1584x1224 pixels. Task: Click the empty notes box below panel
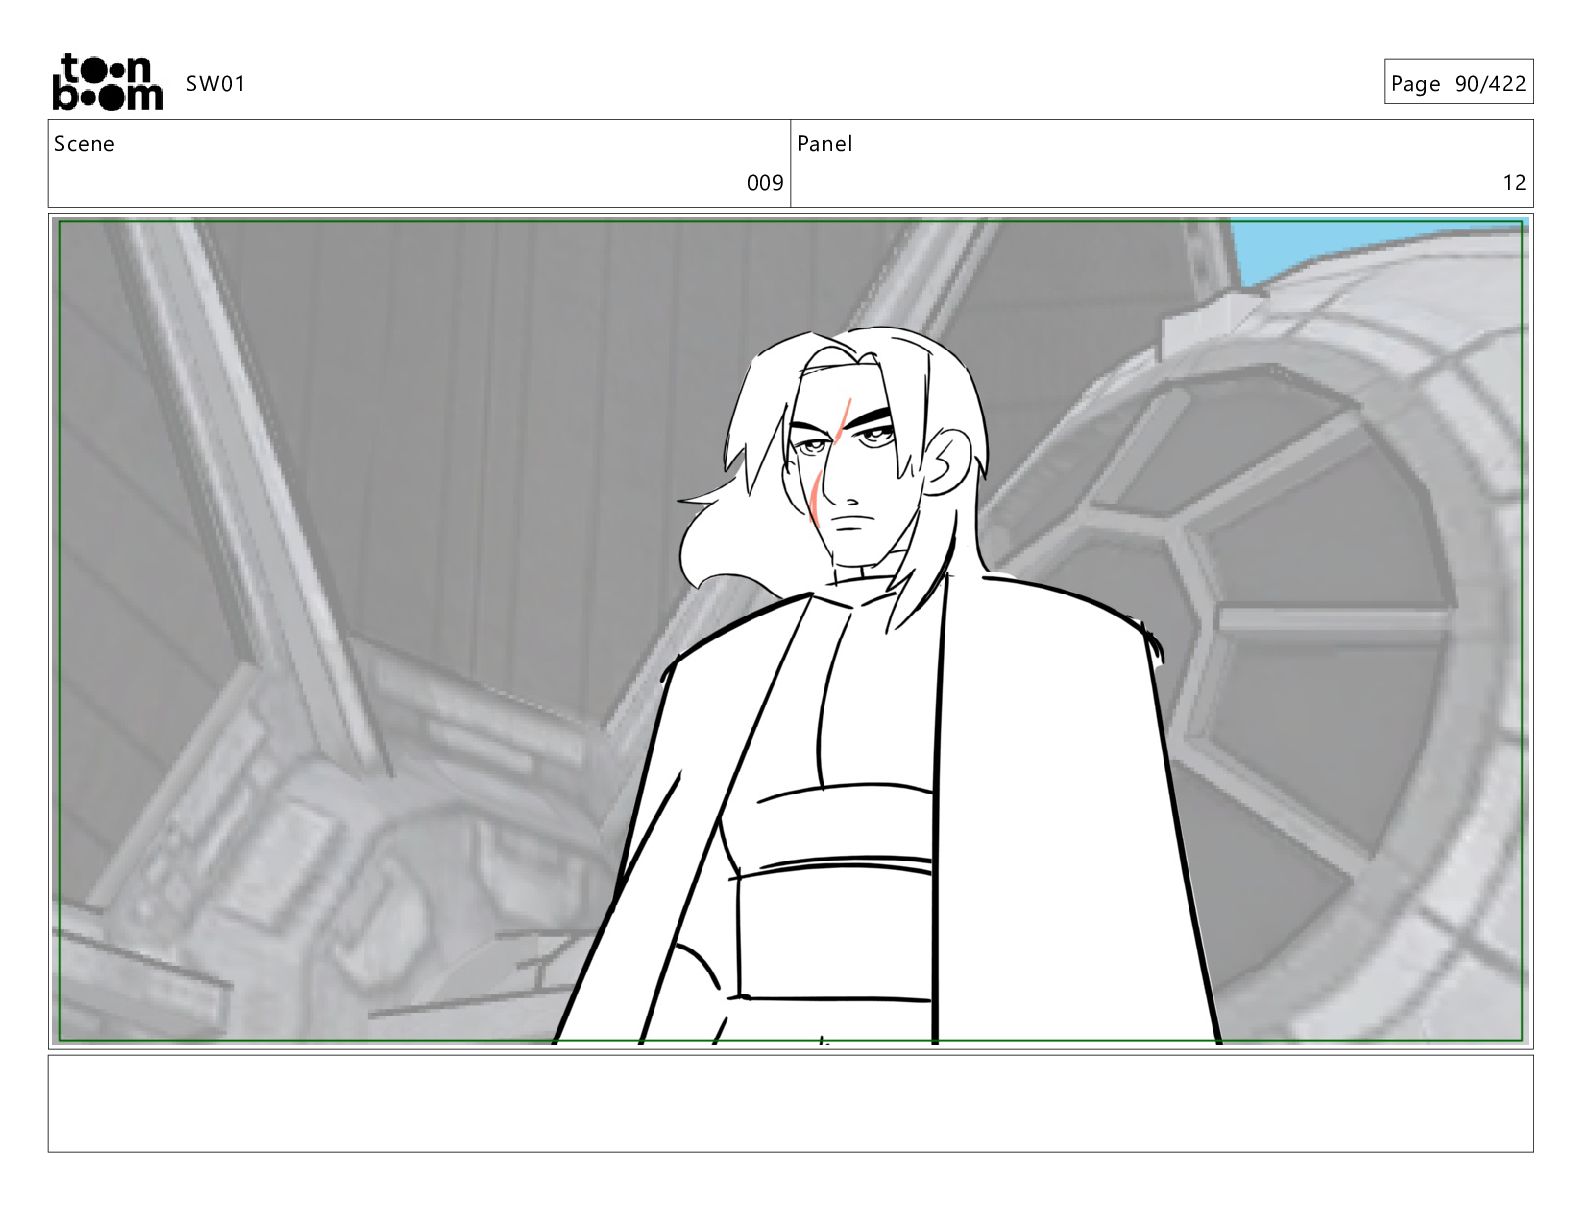point(790,1103)
